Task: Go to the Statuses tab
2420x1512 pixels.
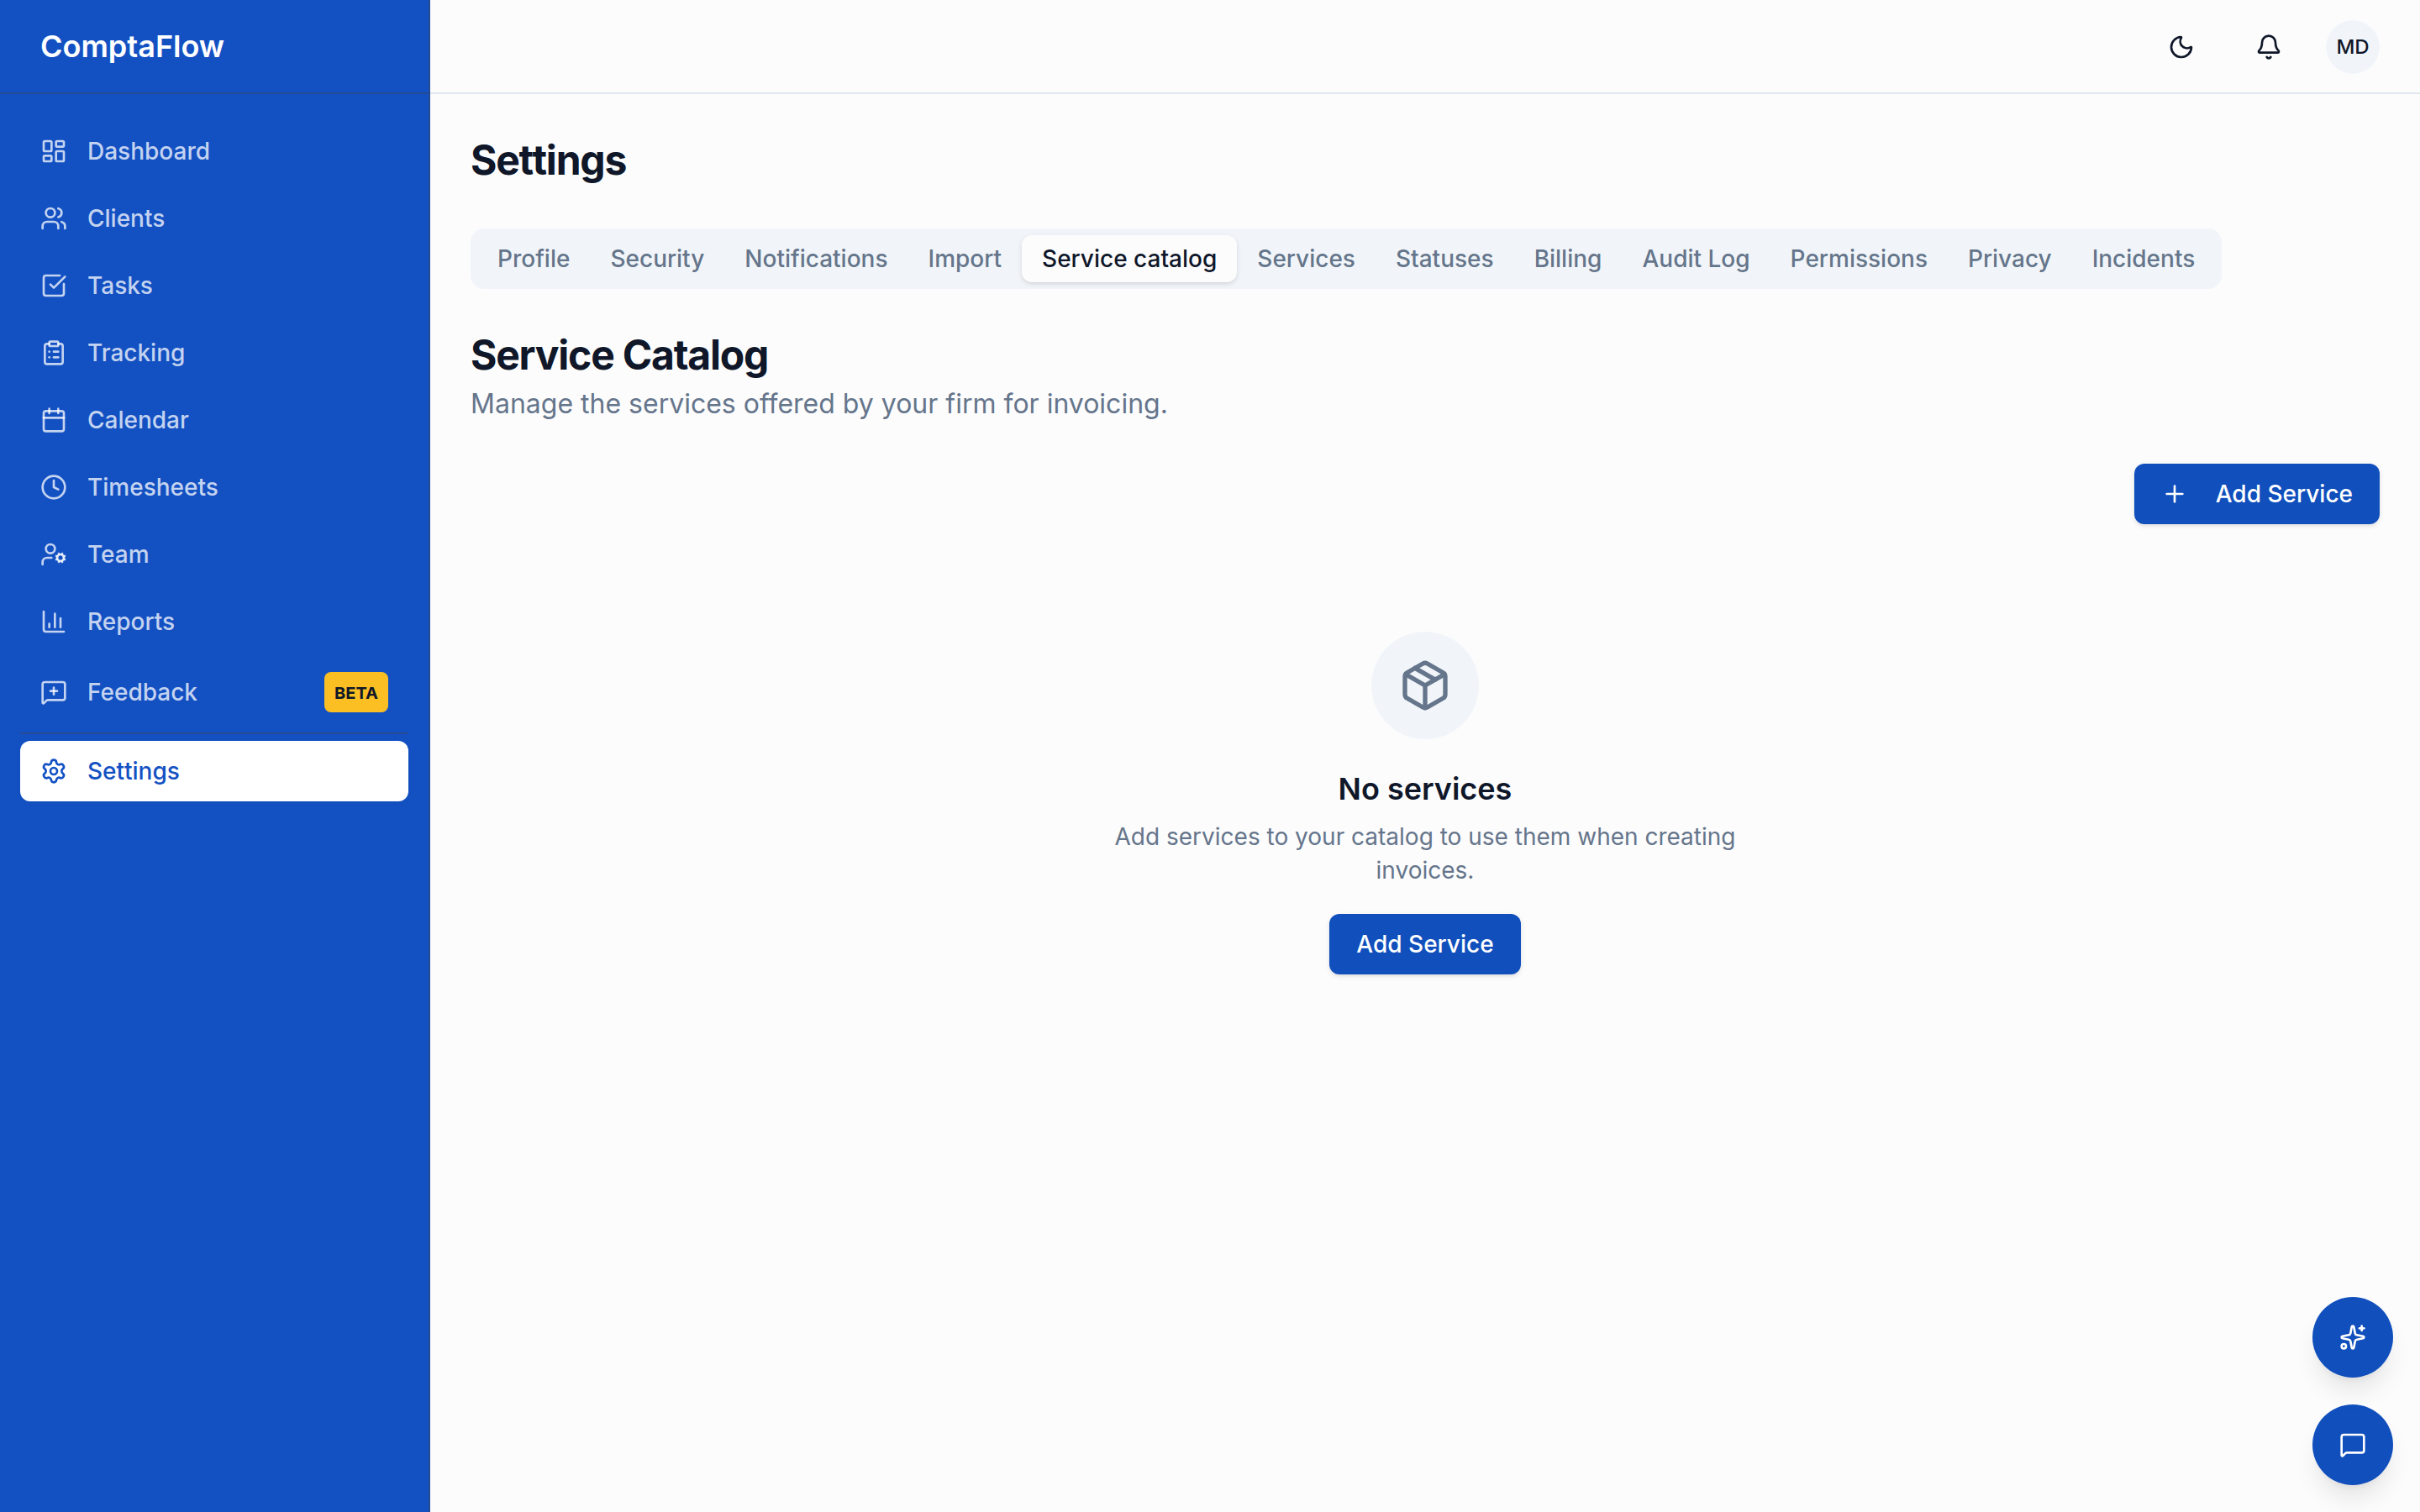Action: point(1444,259)
